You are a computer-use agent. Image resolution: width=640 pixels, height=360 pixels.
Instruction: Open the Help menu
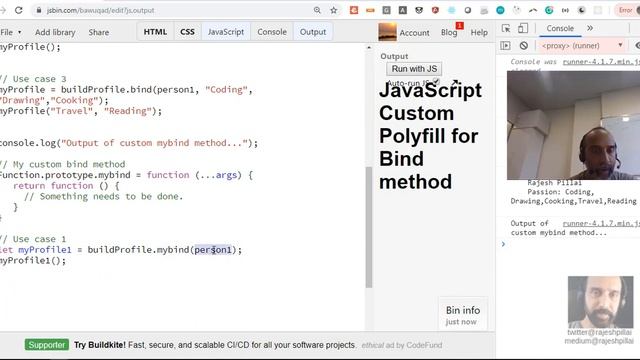479,33
